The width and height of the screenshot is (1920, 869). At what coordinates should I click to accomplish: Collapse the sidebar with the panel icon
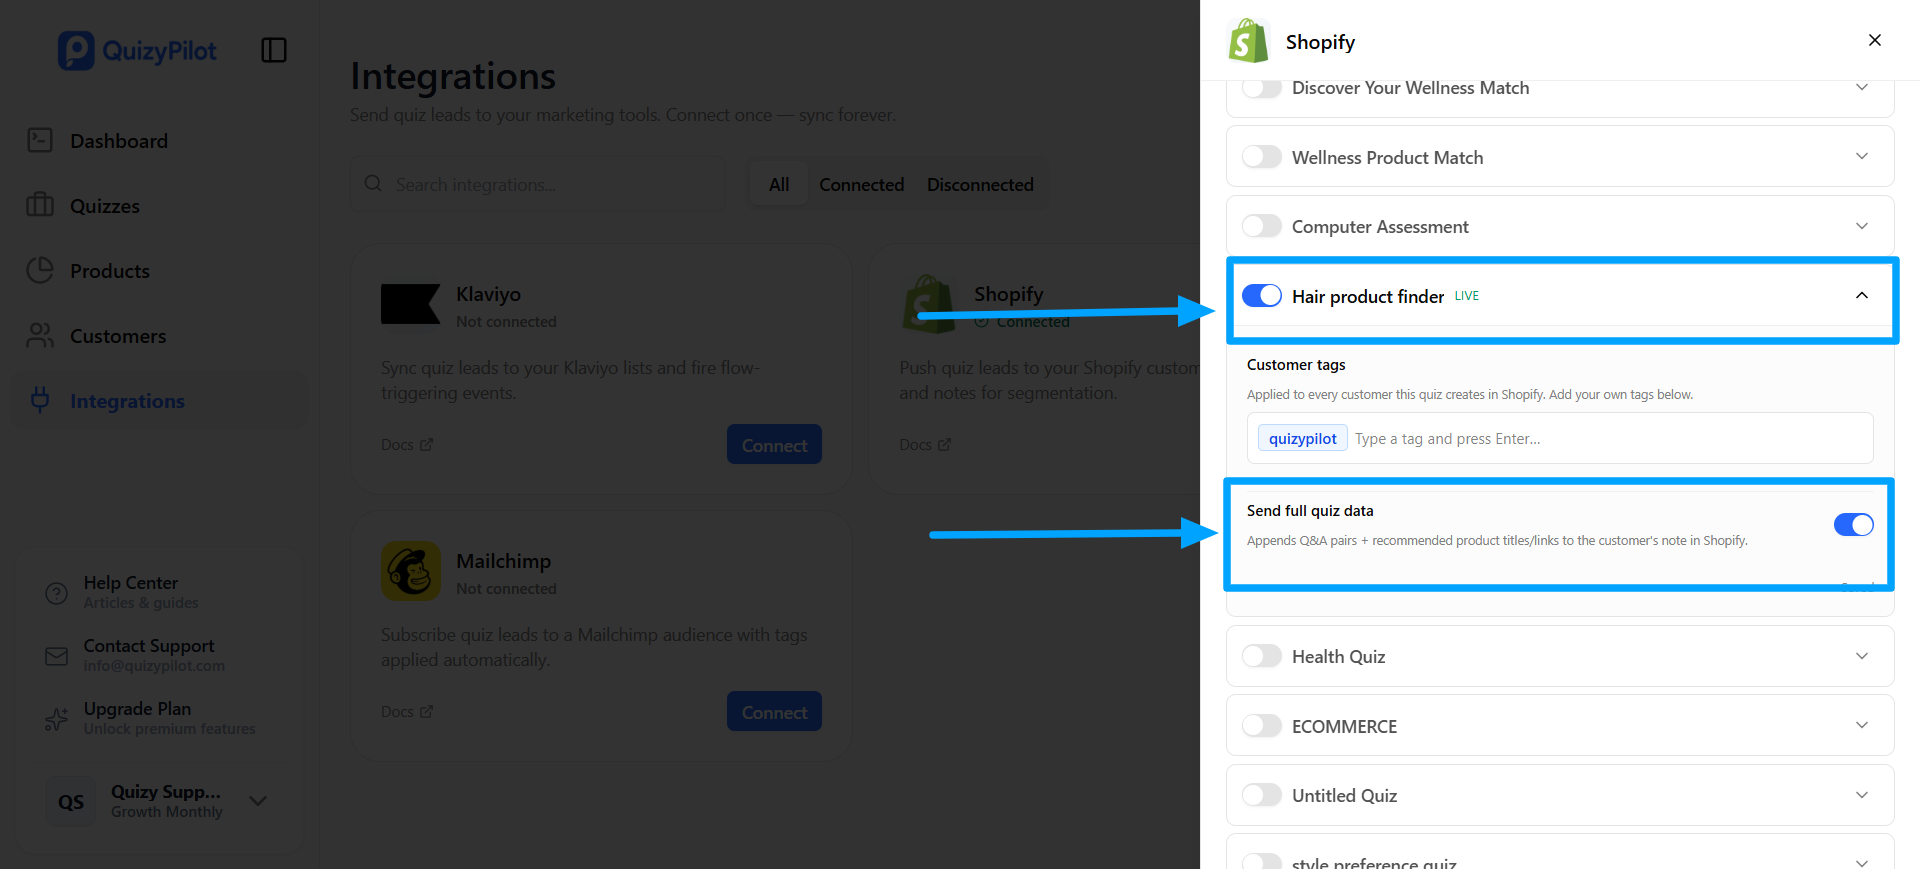click(274, 50)
